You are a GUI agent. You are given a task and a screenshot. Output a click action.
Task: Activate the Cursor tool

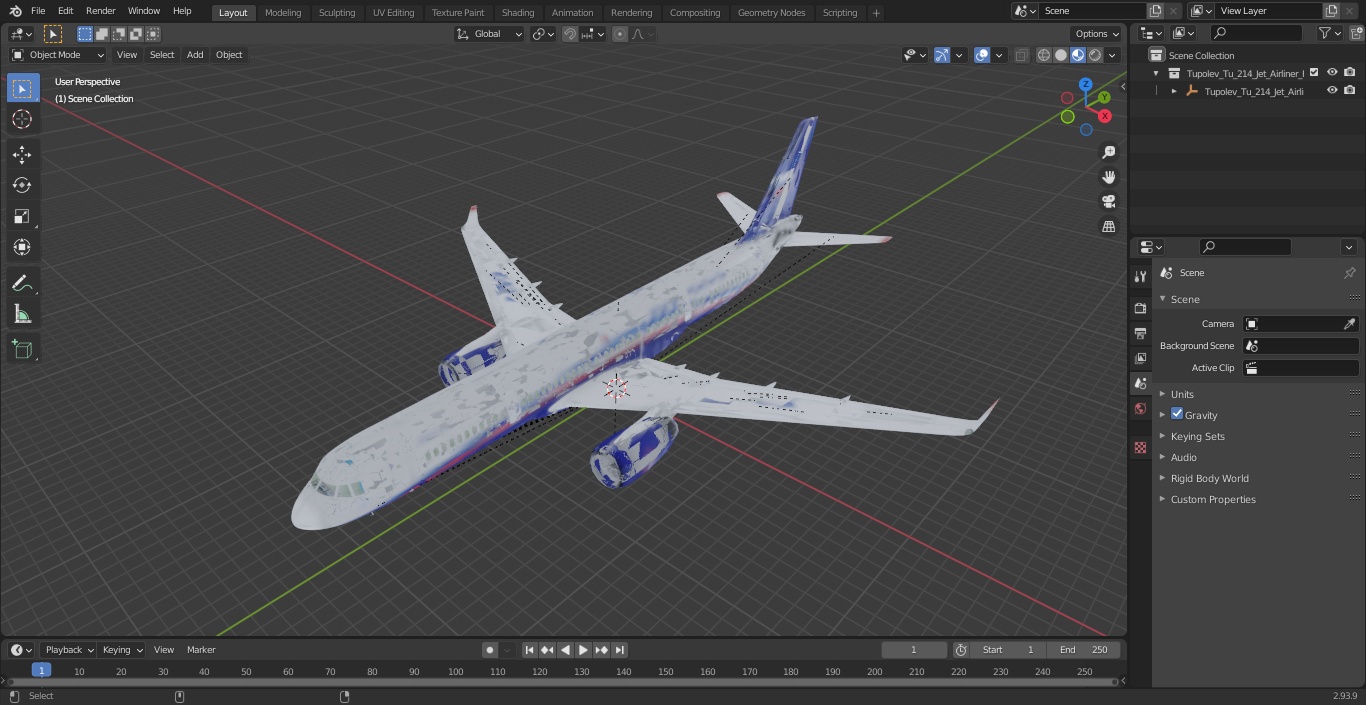[x=22, y=119]
